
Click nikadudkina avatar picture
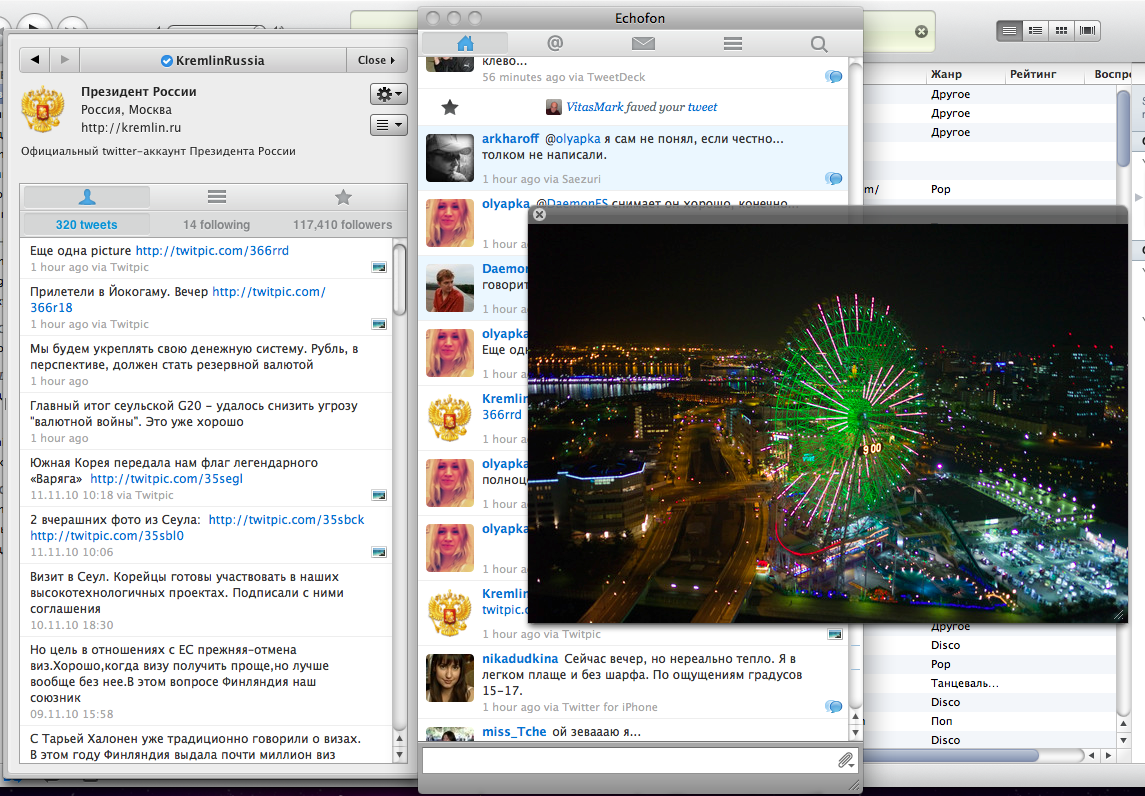click(450, 678)
